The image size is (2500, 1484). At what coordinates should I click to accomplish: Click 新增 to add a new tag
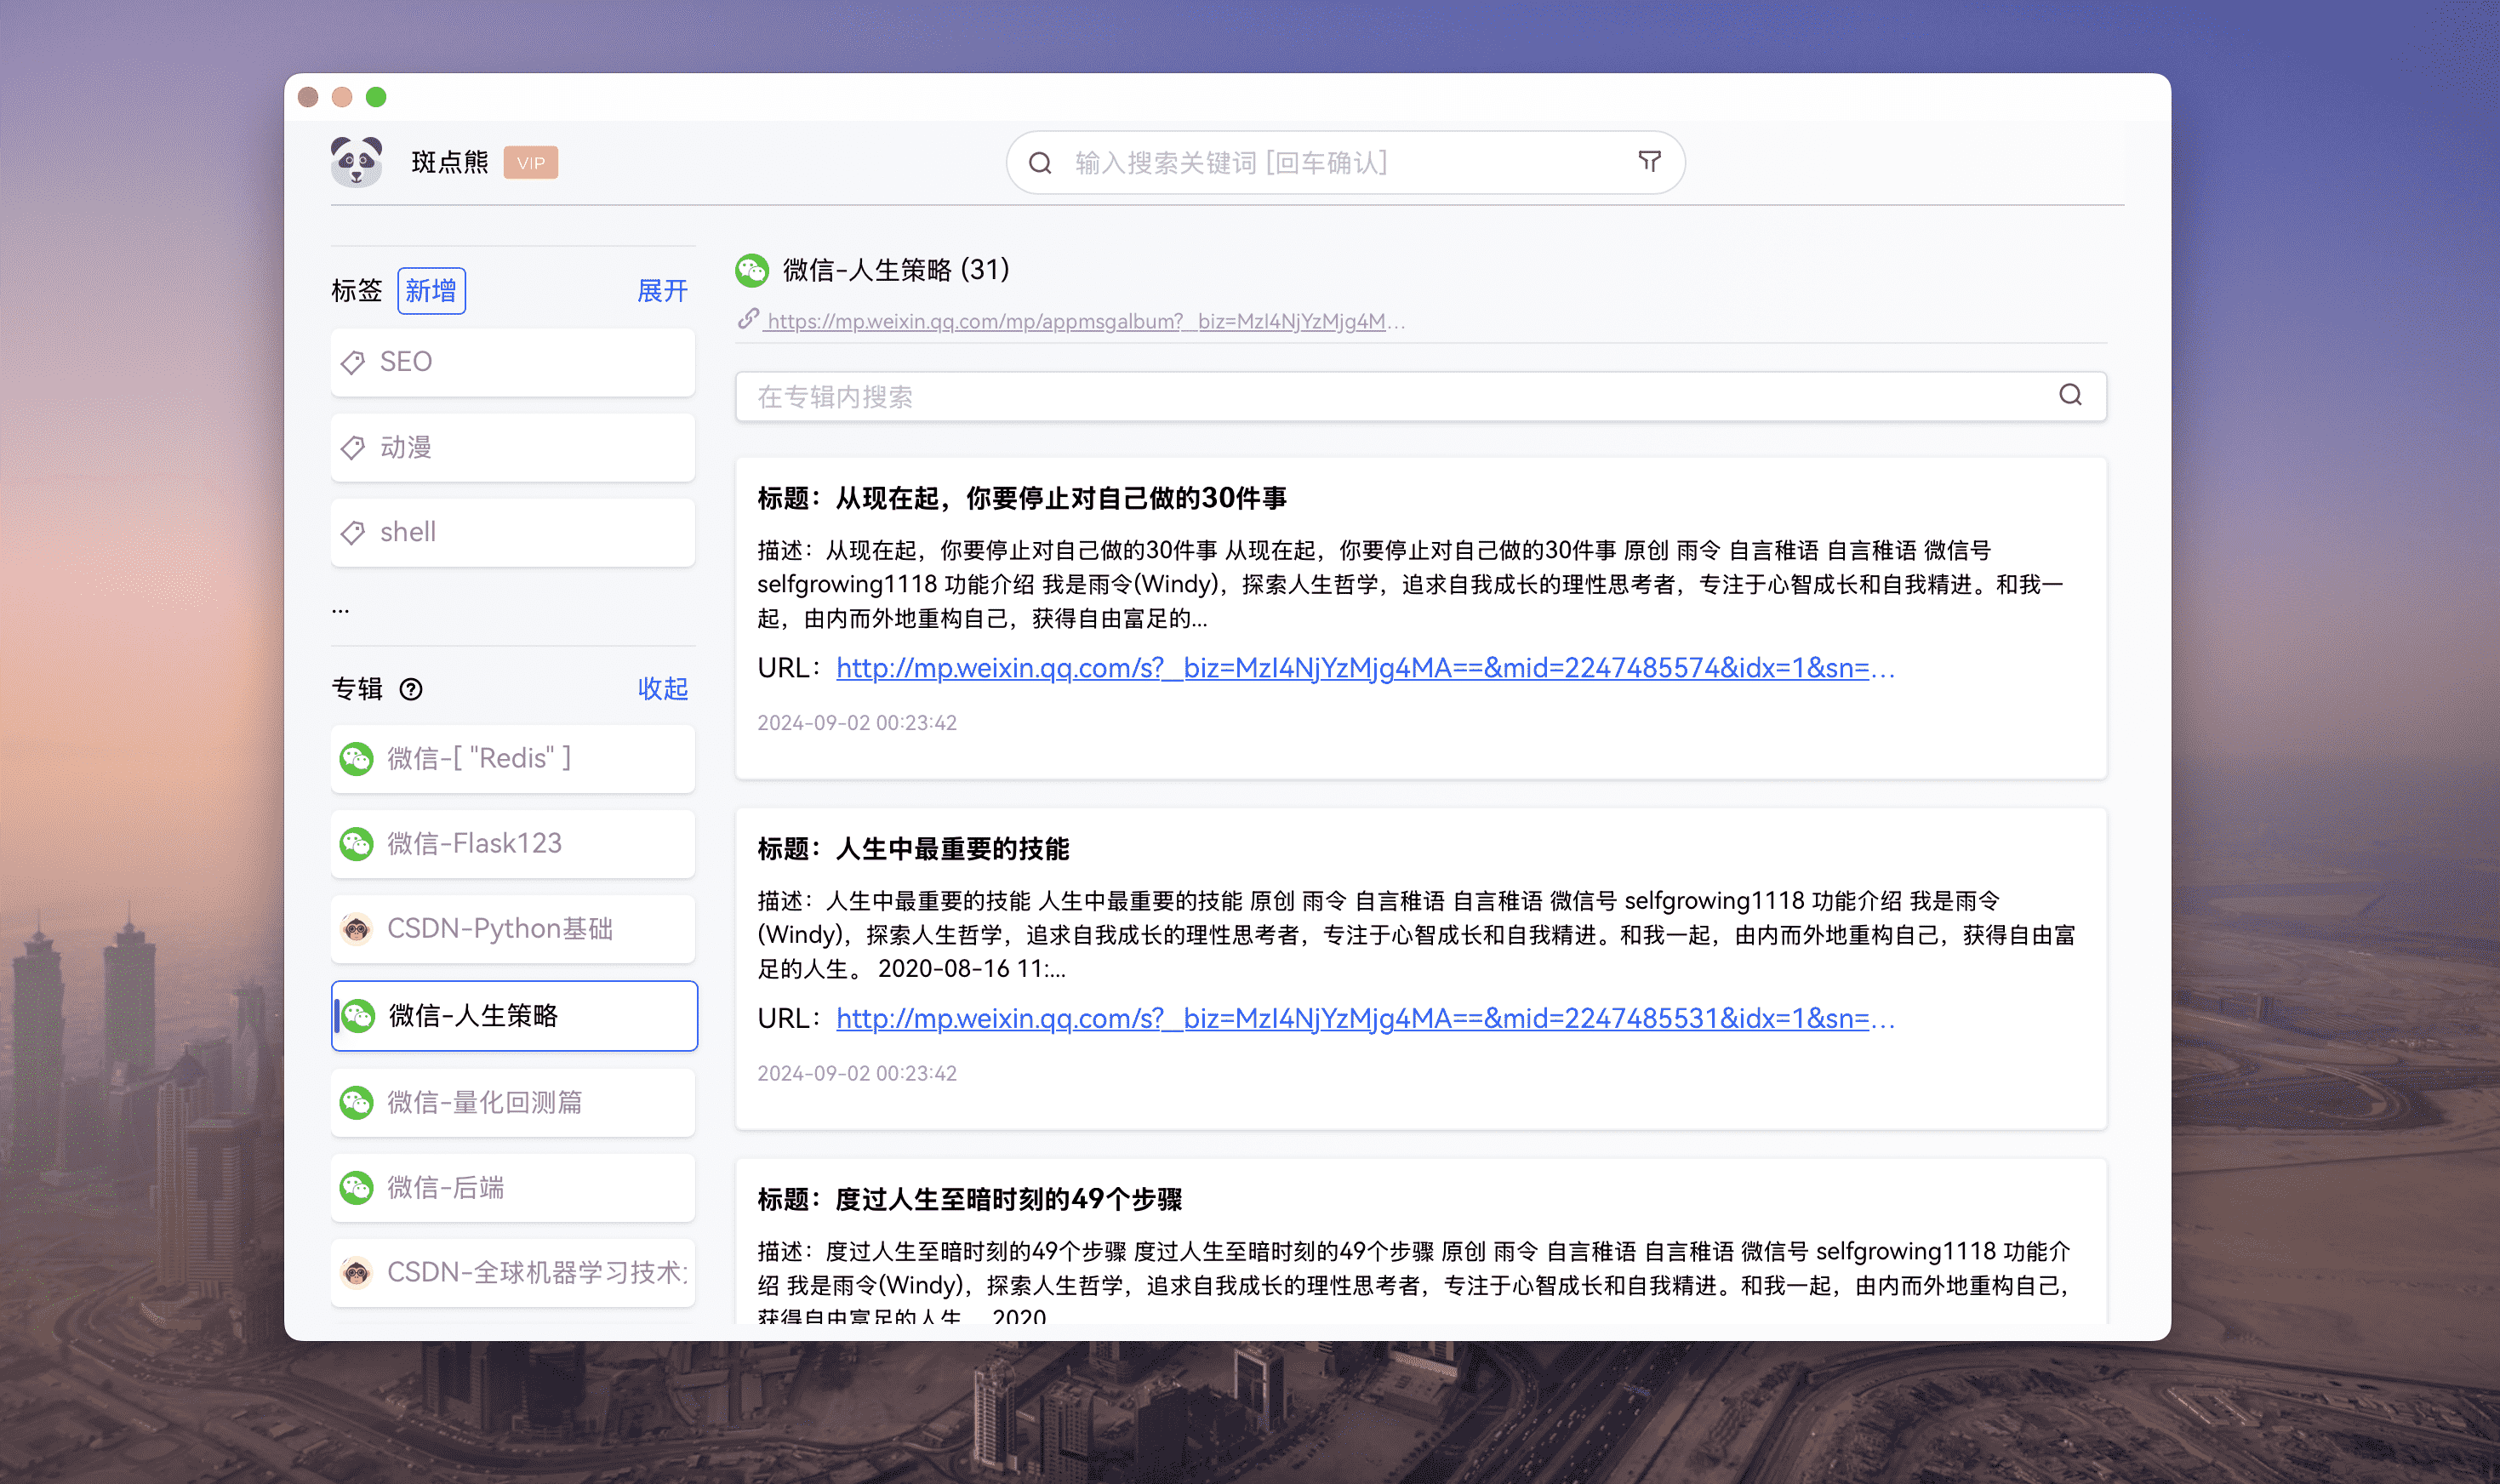tap(433, 290)
